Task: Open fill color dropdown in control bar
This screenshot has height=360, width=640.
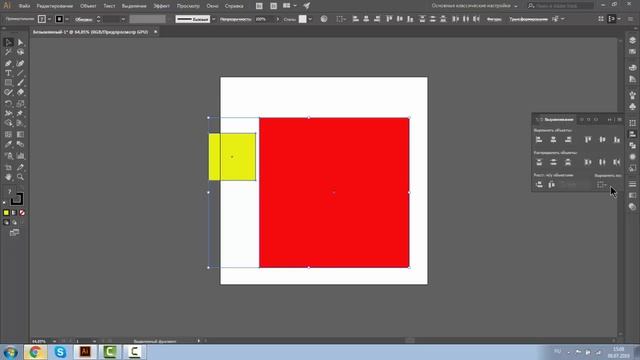Action: (x=49, y=19)
